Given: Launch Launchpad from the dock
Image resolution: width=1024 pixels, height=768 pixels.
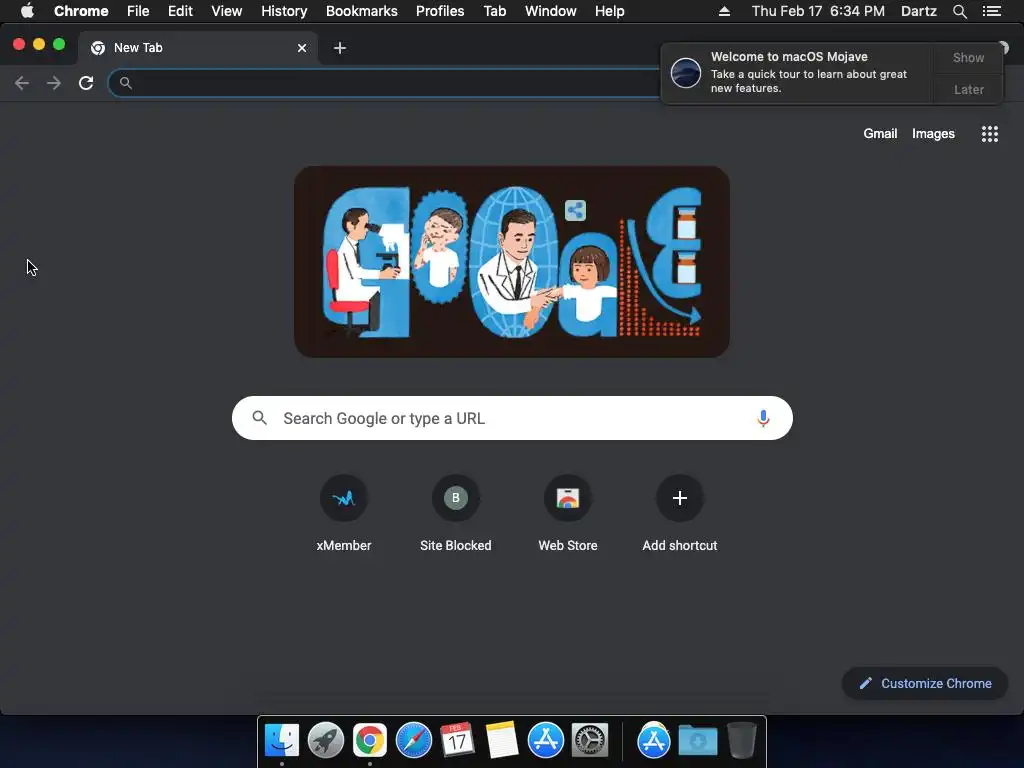Looking at the screenshot, I should 325,740.
